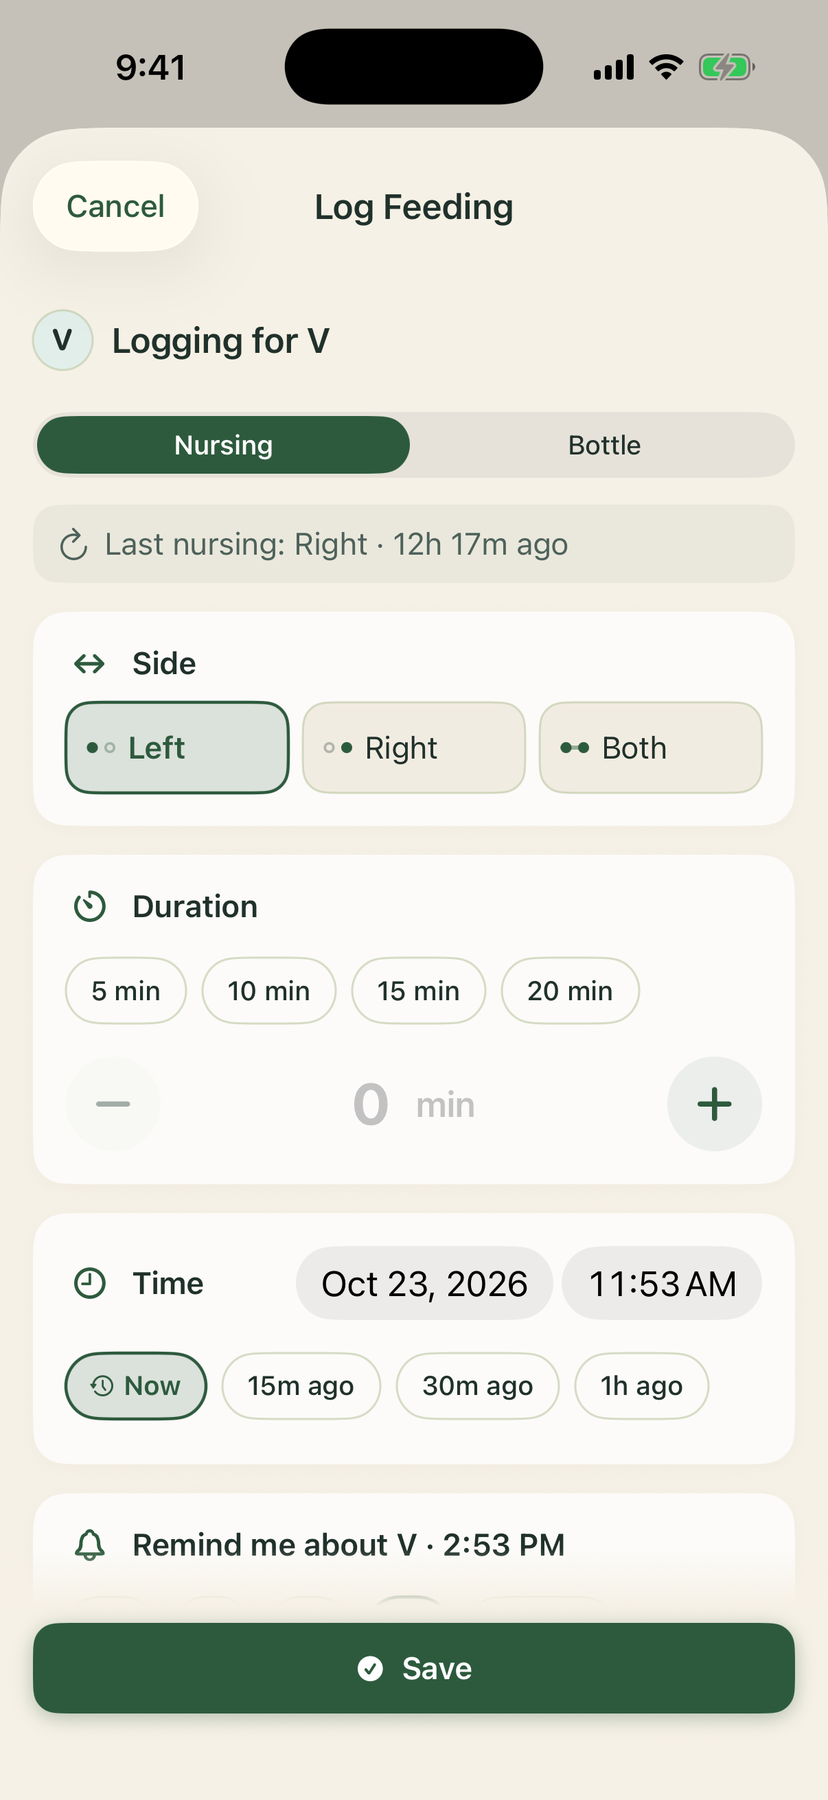This screenshot has height=1800, width=828.
Task: Increase duration with the plus button
Action: pos(714,1104)
